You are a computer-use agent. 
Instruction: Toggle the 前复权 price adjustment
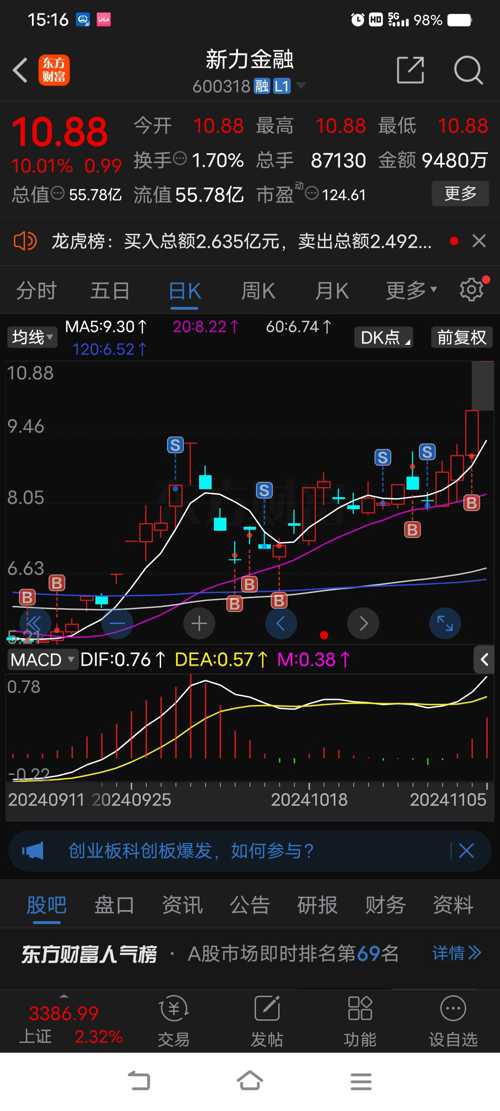pos(462,337)
